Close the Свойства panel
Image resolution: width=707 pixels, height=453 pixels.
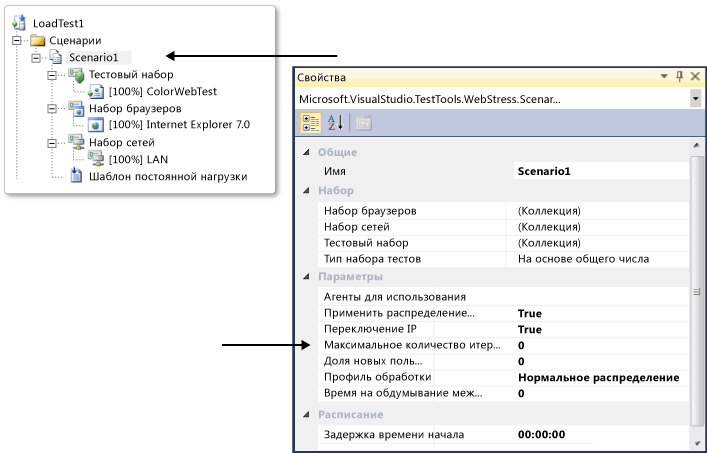(x=695, y=77)
